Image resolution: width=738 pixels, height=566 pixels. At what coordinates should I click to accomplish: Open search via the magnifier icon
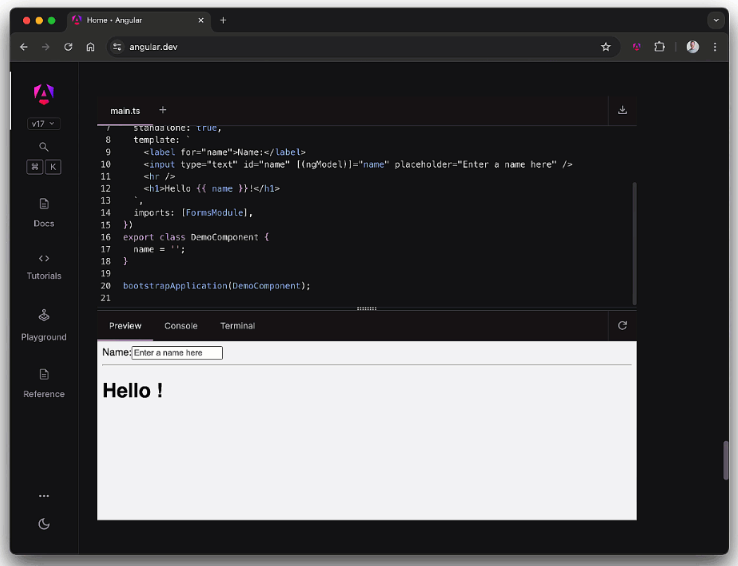pos(44,147)
